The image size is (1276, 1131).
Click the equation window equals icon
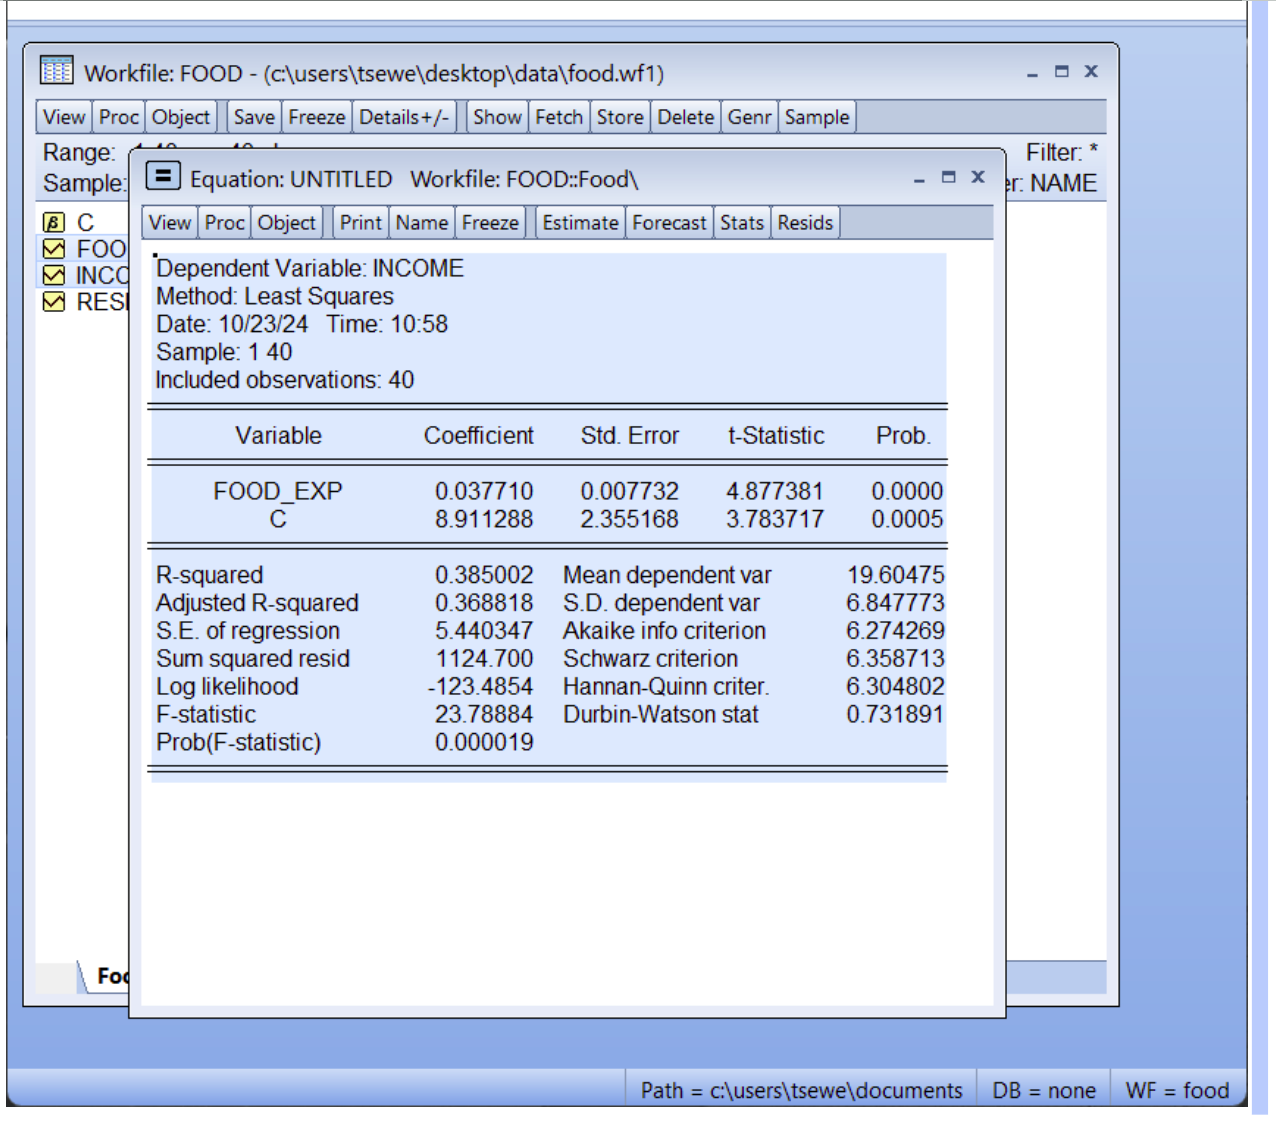tap(163, 176)
